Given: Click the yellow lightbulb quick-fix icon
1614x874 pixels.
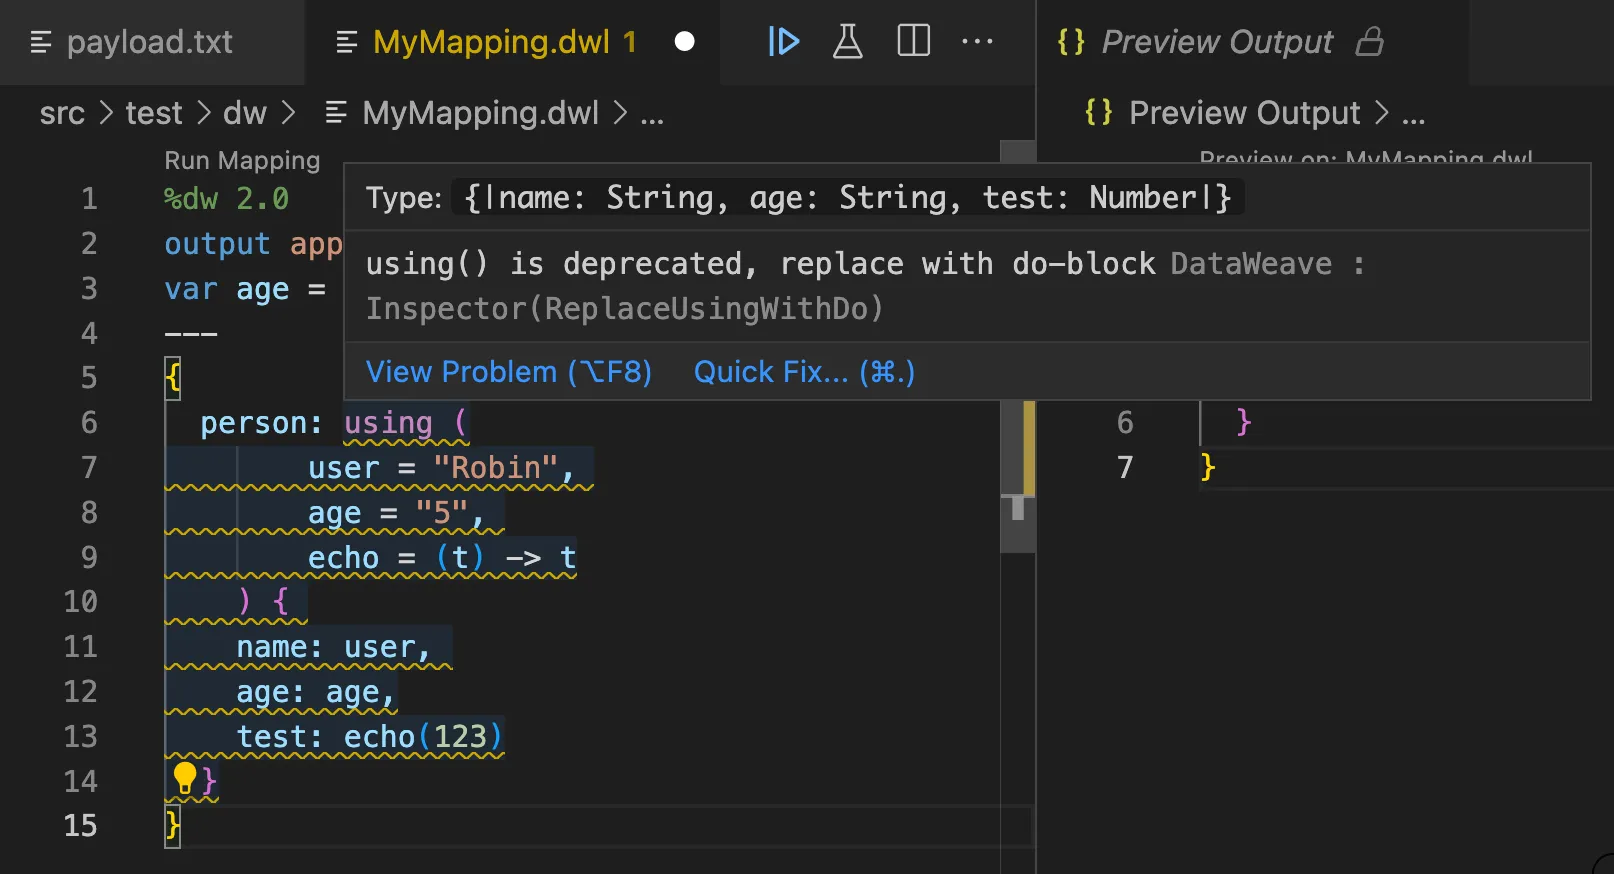Looking at the screenshot, I should pos(185,777).
